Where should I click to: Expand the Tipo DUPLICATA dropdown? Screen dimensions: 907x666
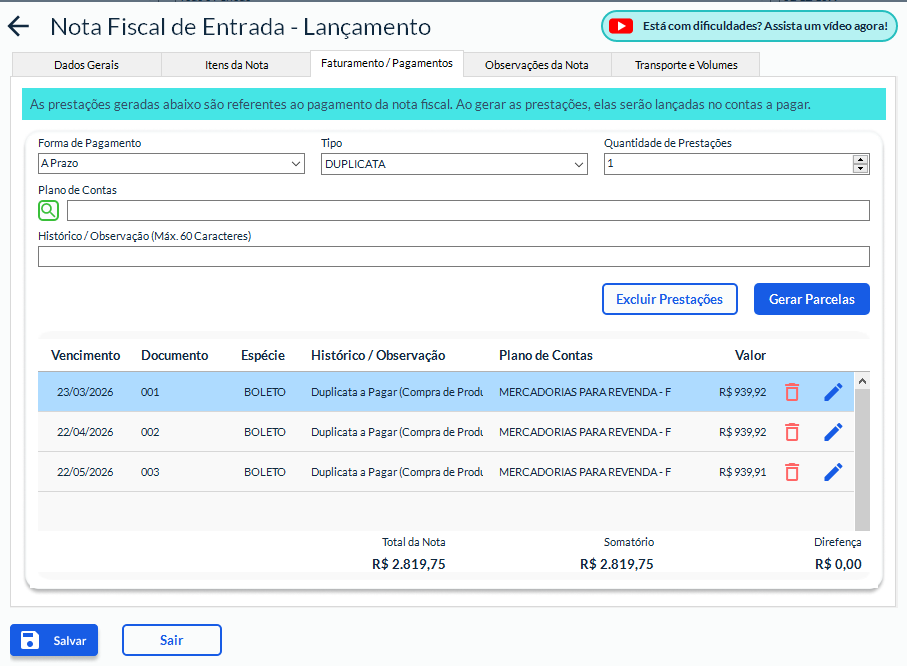point(454,164)
